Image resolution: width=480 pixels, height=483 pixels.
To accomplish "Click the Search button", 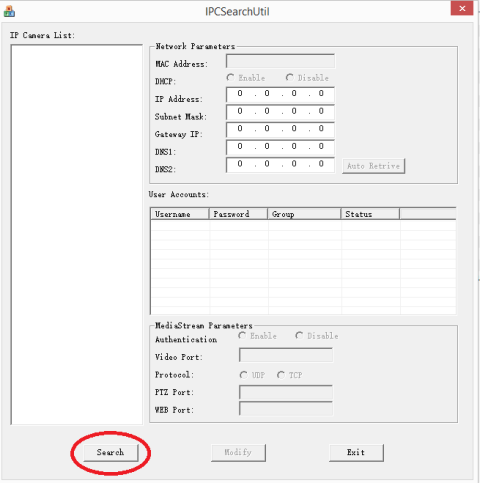I will (x=110, y=452).
